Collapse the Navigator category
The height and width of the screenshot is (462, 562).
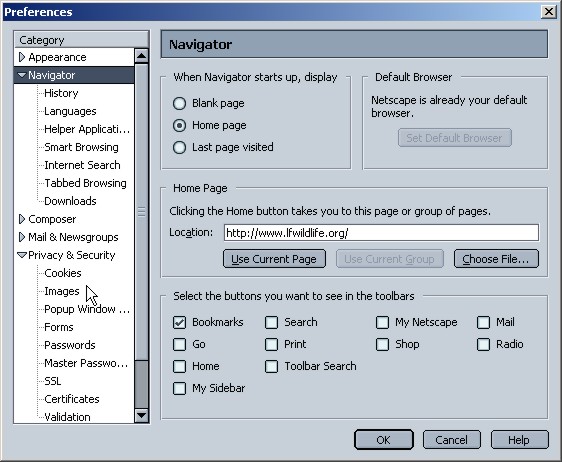click(22, 75)
